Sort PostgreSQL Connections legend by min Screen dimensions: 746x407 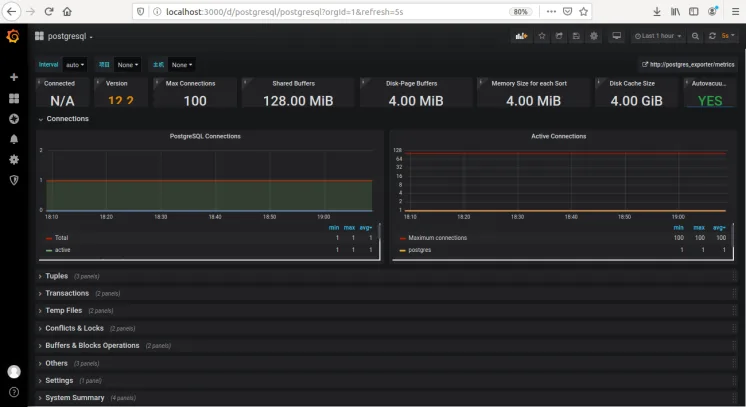coord(334,228)
